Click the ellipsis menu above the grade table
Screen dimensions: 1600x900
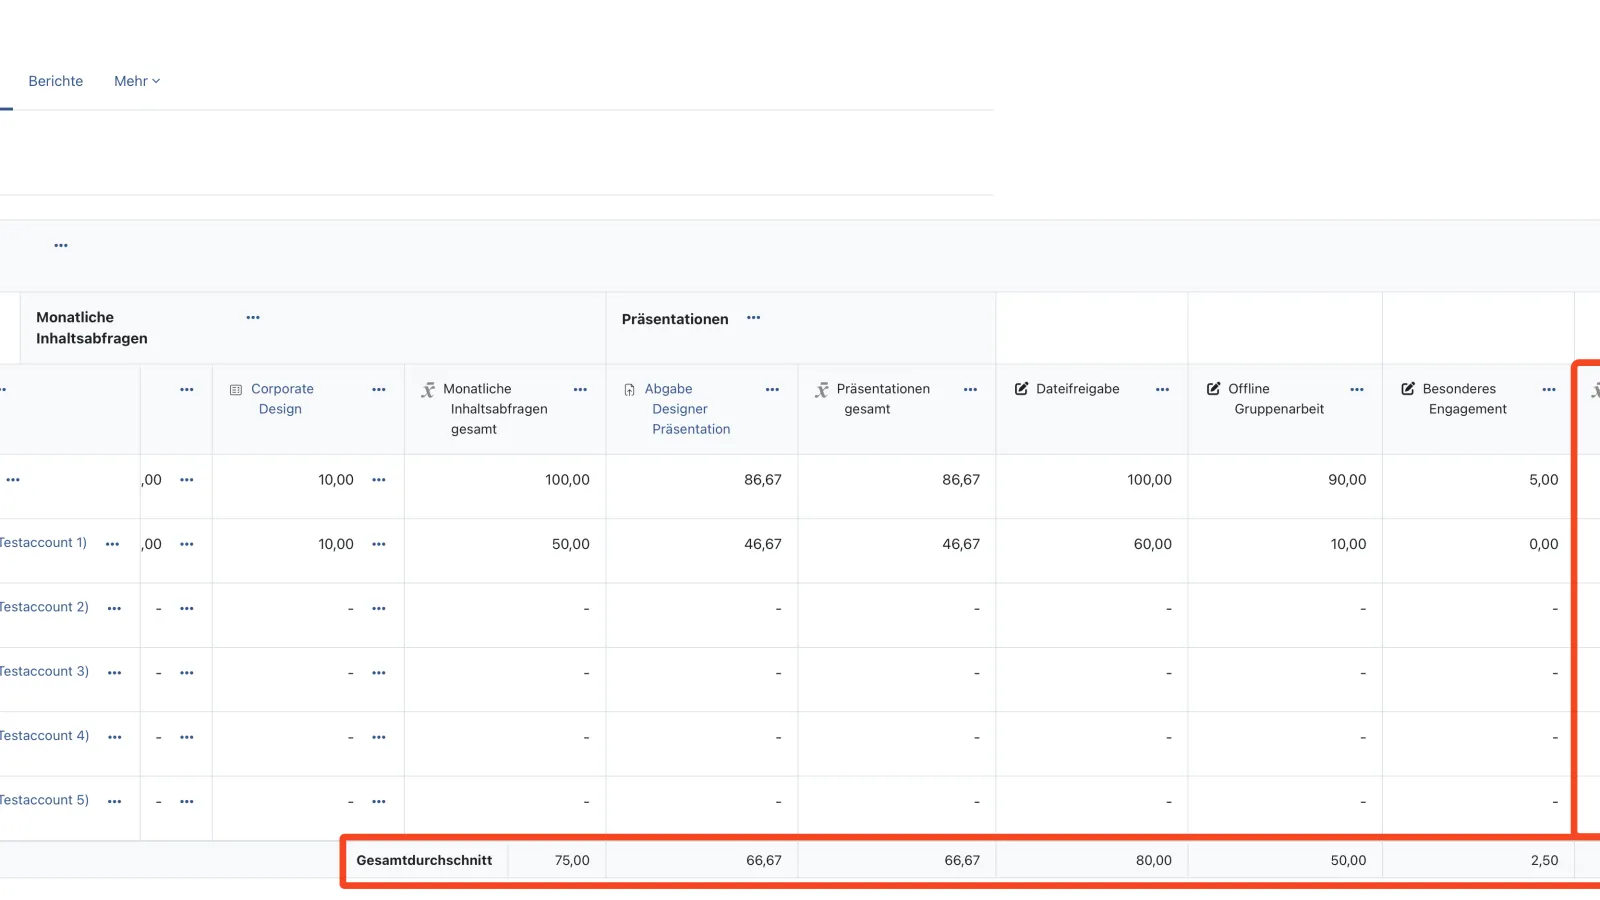[x=61, y=245]
